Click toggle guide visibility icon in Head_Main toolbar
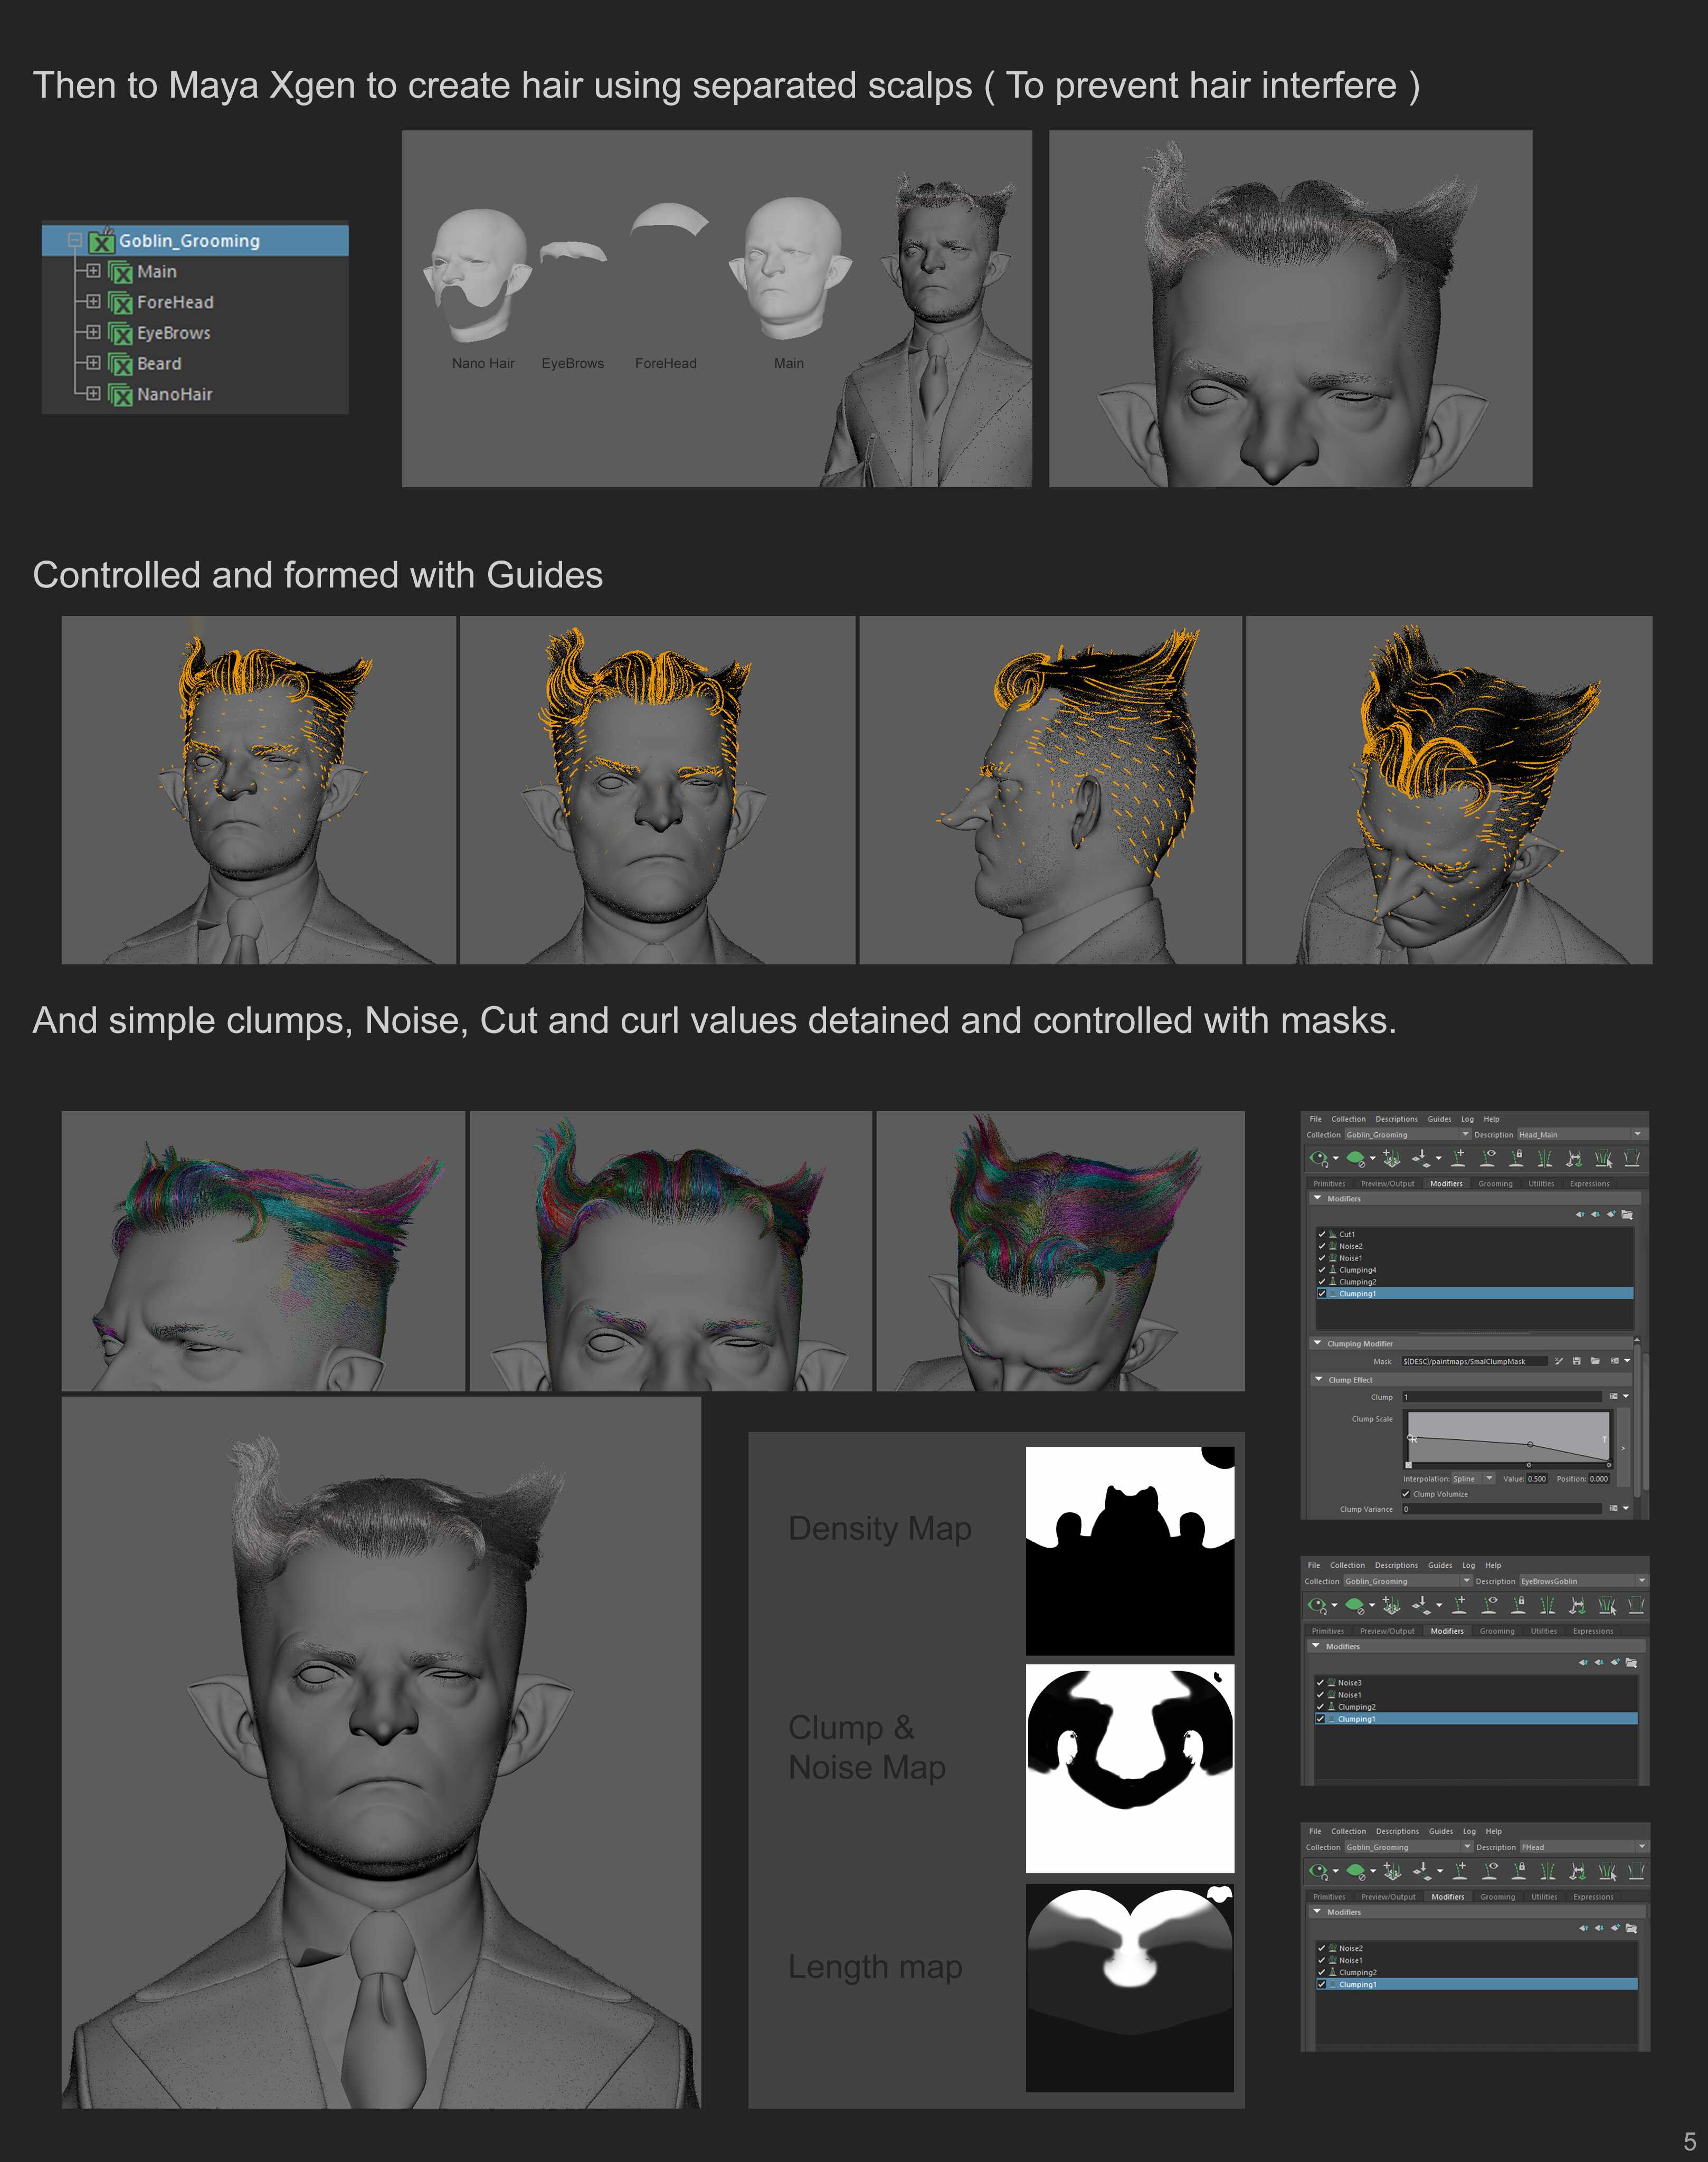 [x=1487, y=1158]
